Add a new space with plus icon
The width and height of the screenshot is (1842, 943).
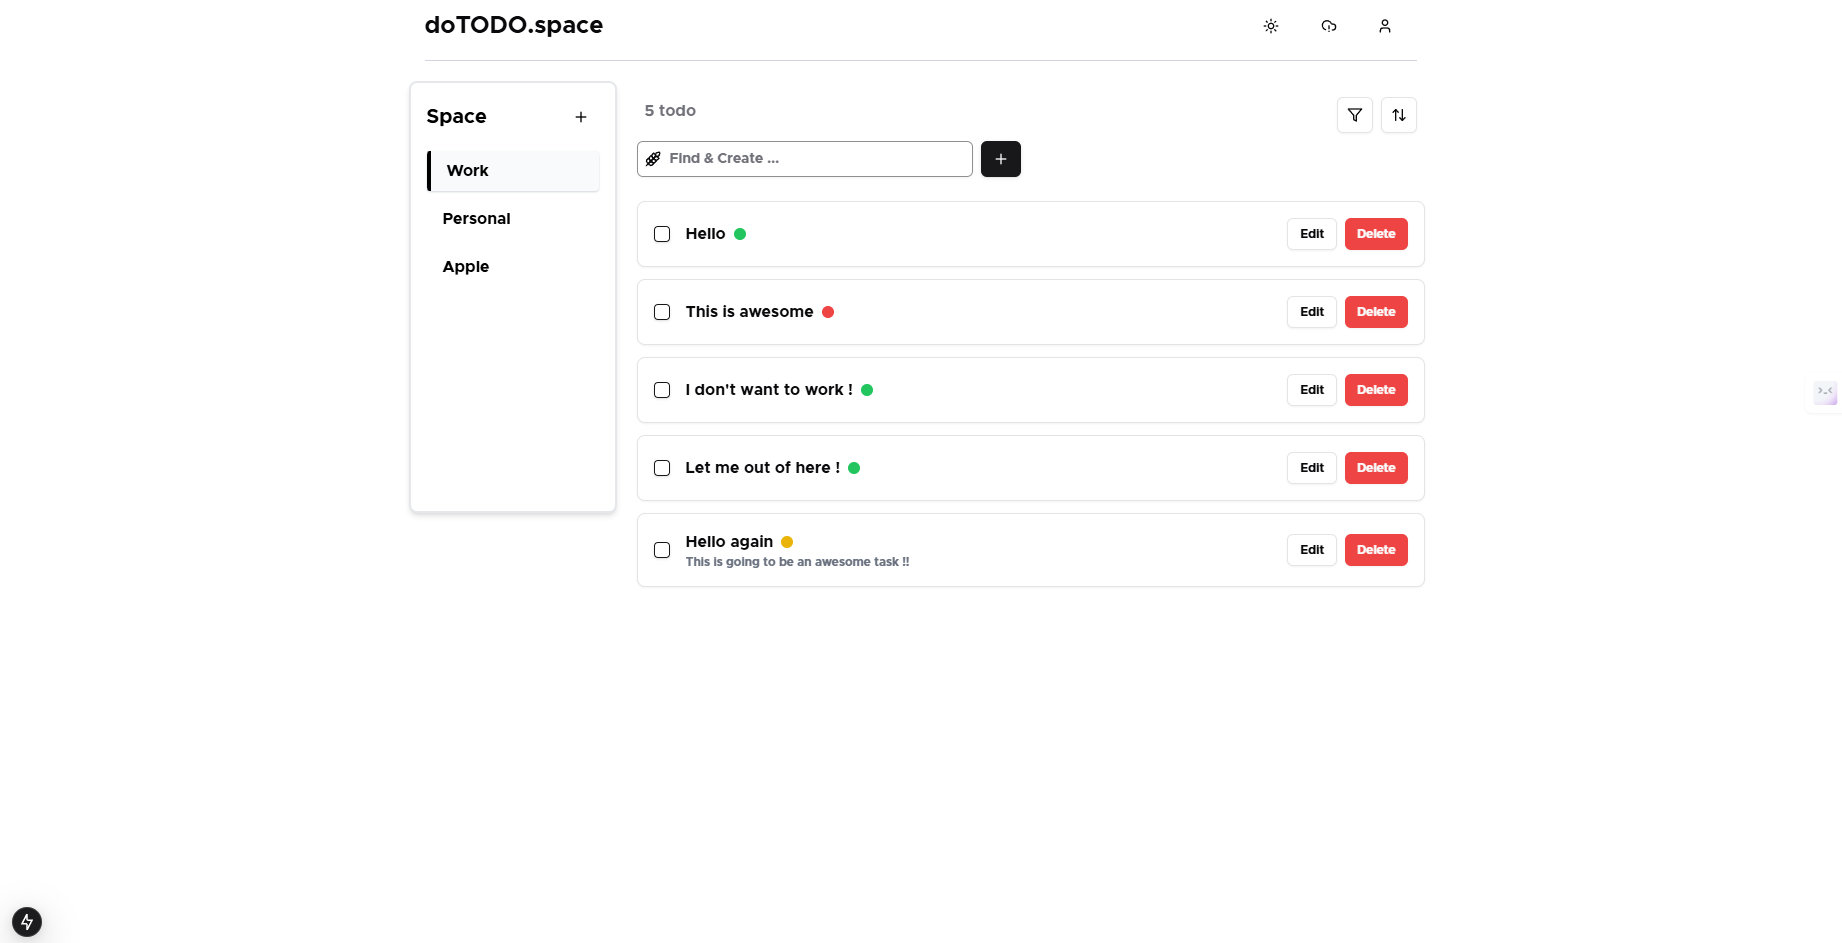click(581, 117)
